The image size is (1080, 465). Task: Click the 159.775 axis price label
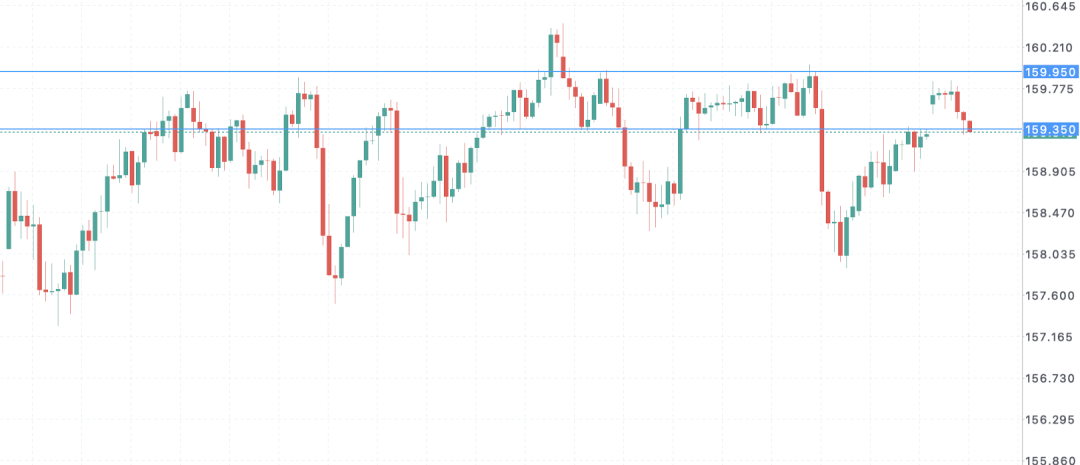click(x=1050, y=89)
